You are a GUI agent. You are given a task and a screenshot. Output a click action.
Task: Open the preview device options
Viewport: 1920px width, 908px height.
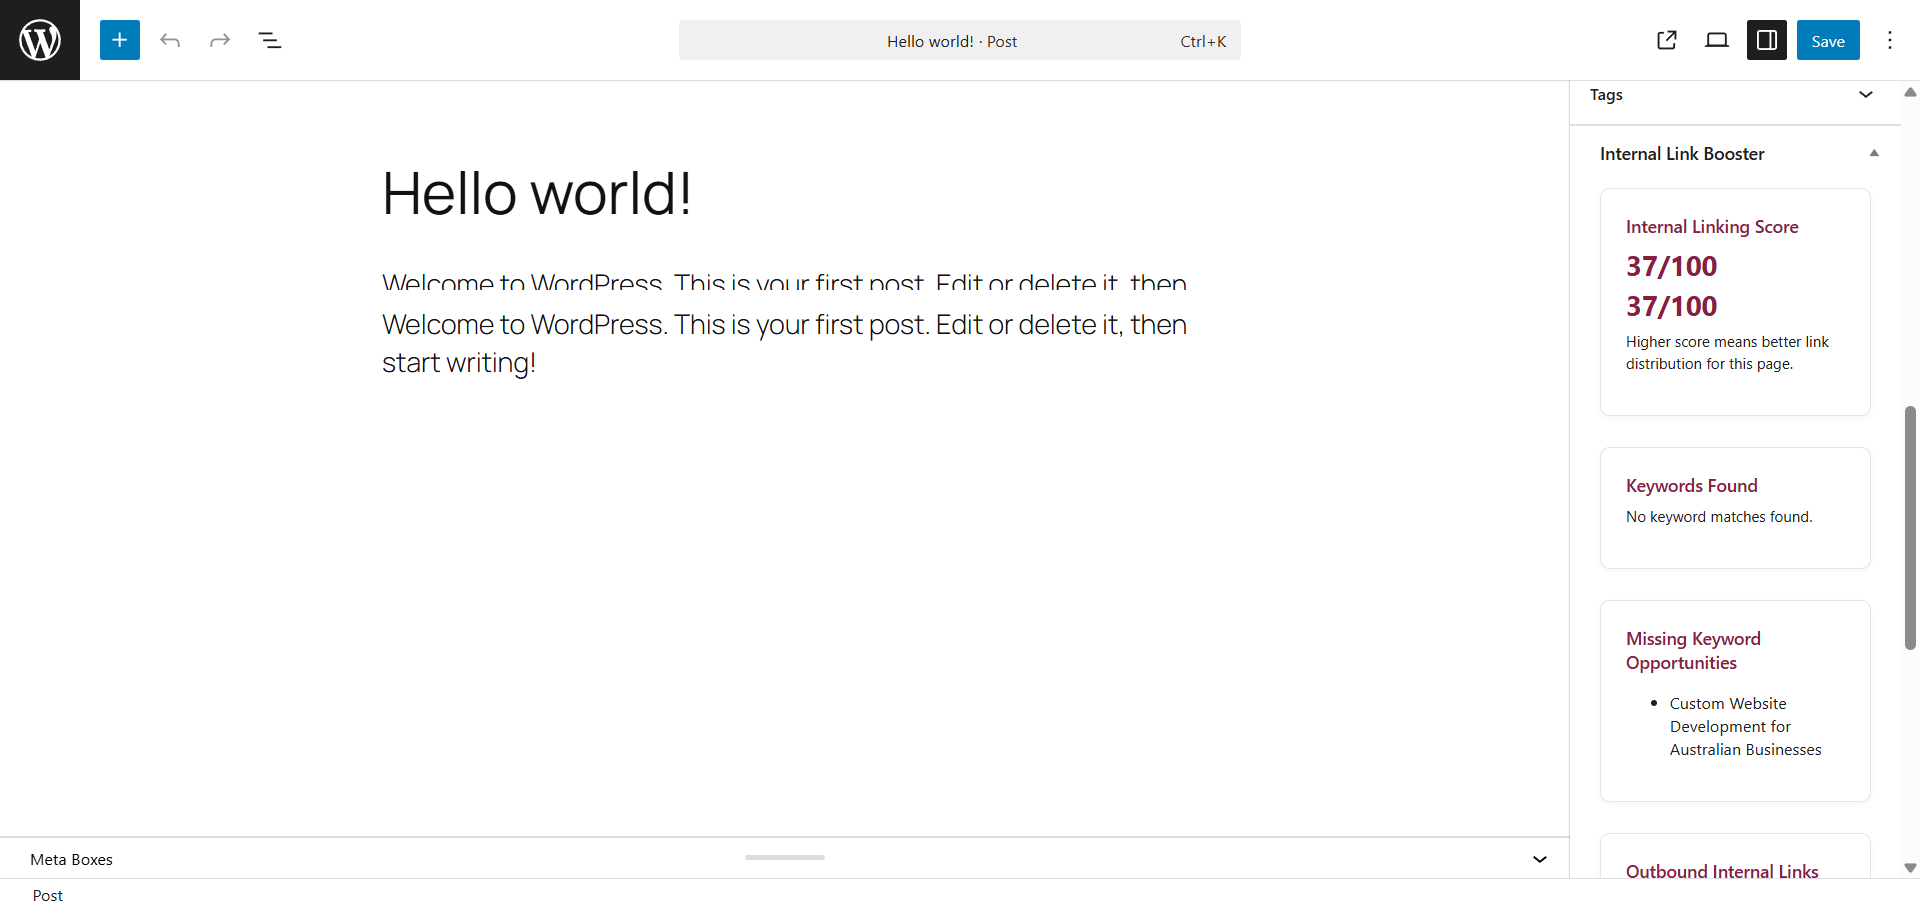click(1717, 40)
